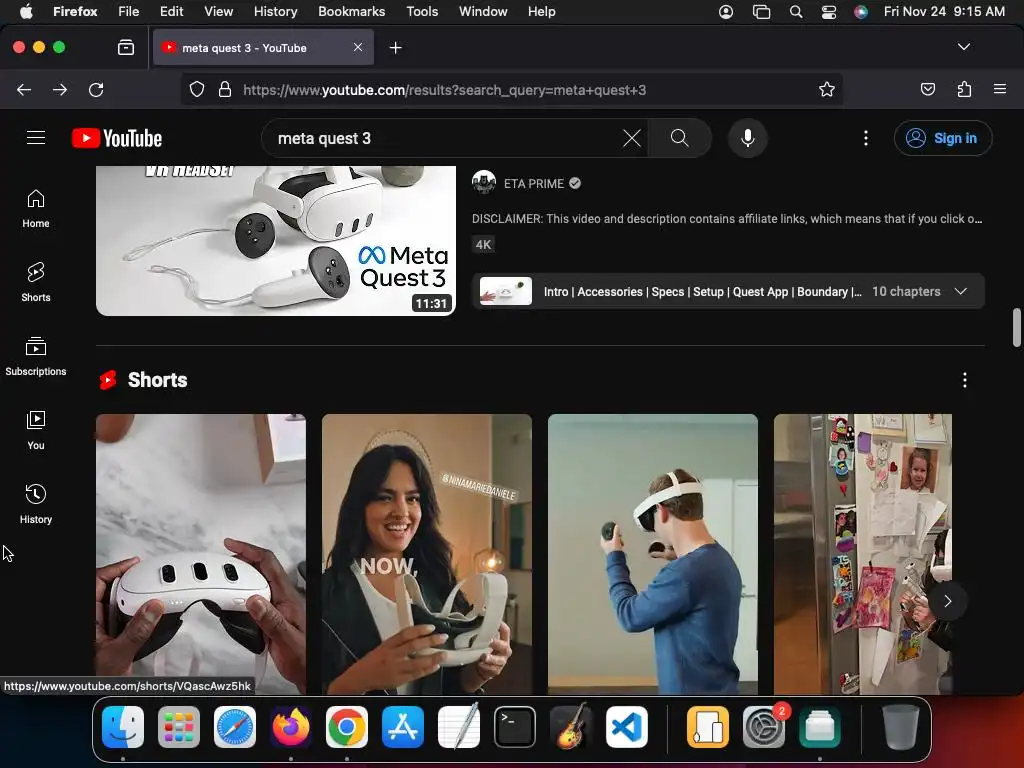
Task: Open the View menu
Action: 218,11
